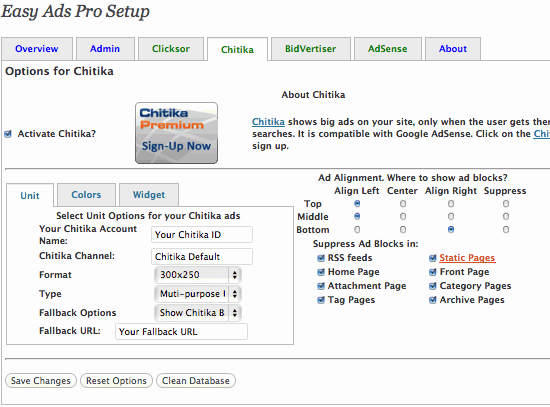Image resolution: width=550 pixels, height=407 pixels.
Task: Choose Align Right for the Middle ad
Action: pyautogui.click(x=451, y=216)
